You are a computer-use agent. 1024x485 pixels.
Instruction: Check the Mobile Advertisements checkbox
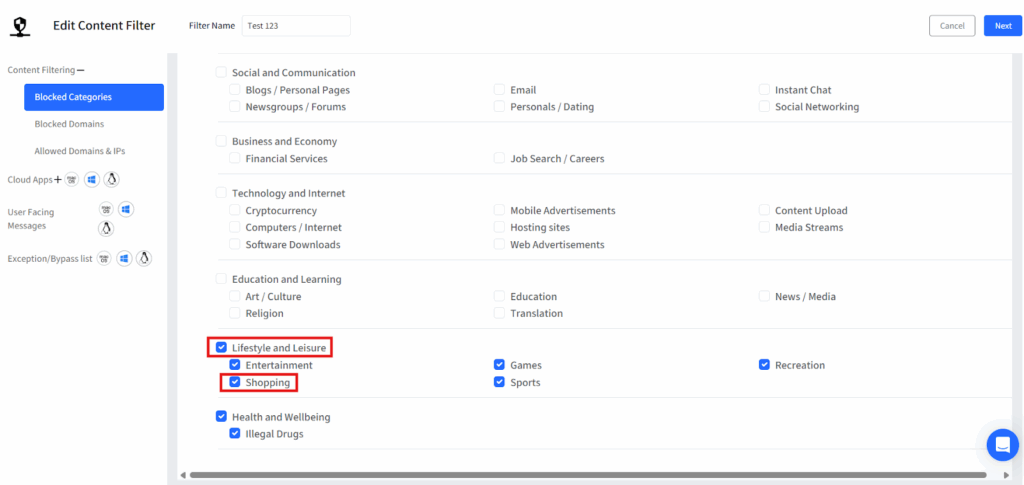(500, 210)
